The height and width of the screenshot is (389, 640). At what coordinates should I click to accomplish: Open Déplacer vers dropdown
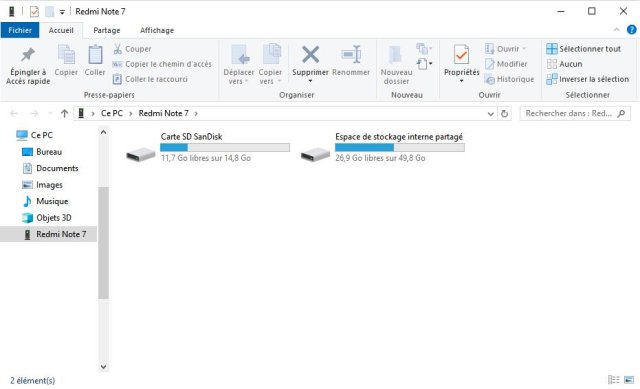tap(239, 65)
